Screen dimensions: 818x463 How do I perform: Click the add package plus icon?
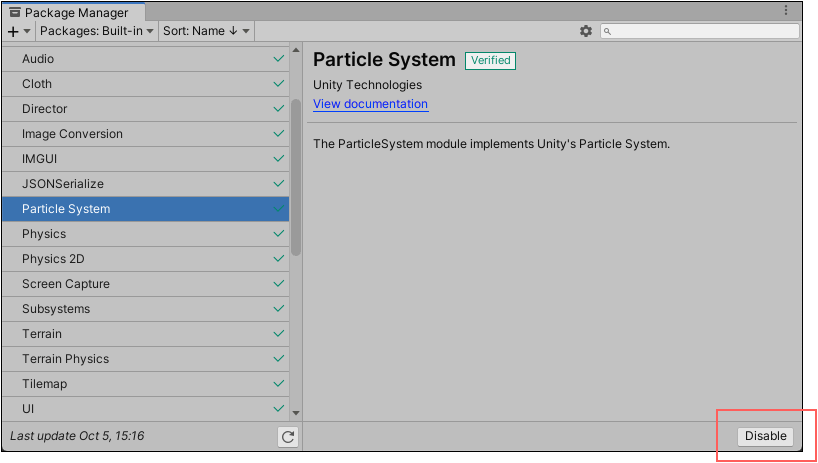(13, 31)
